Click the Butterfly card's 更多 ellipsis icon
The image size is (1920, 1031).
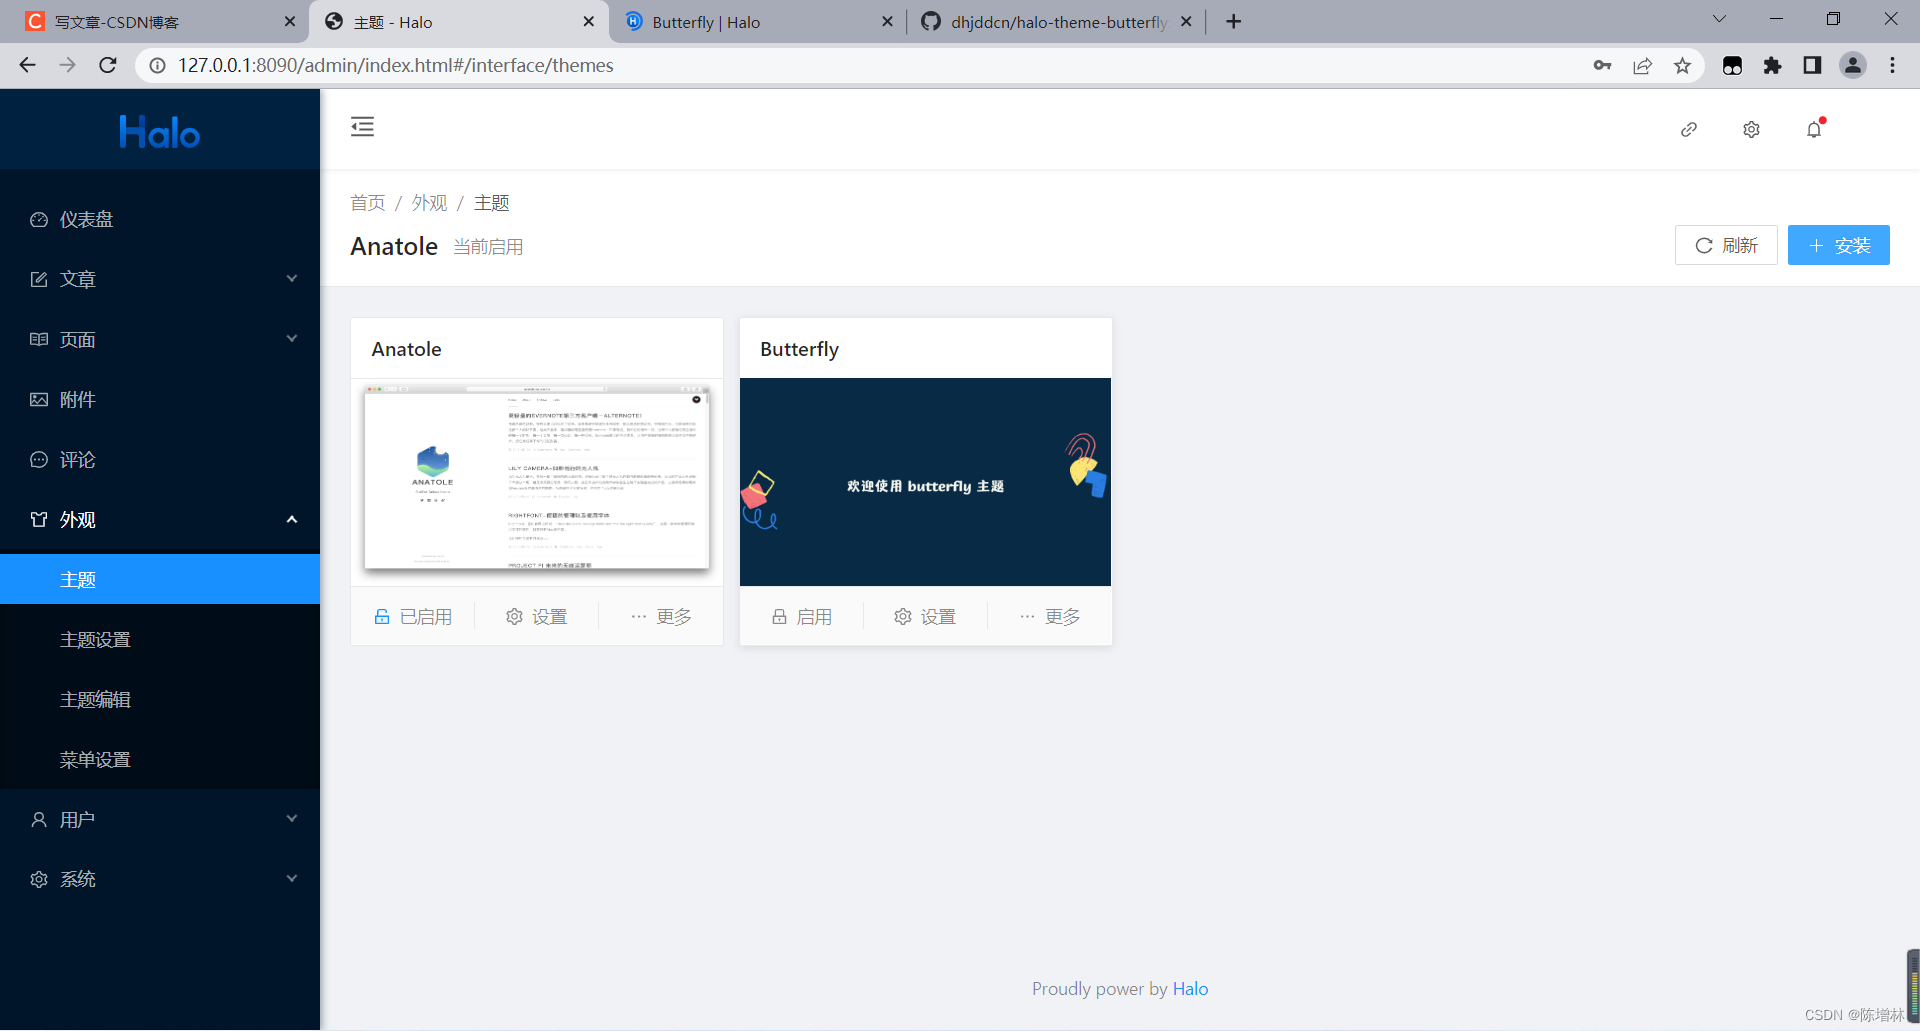point(1027,617)
